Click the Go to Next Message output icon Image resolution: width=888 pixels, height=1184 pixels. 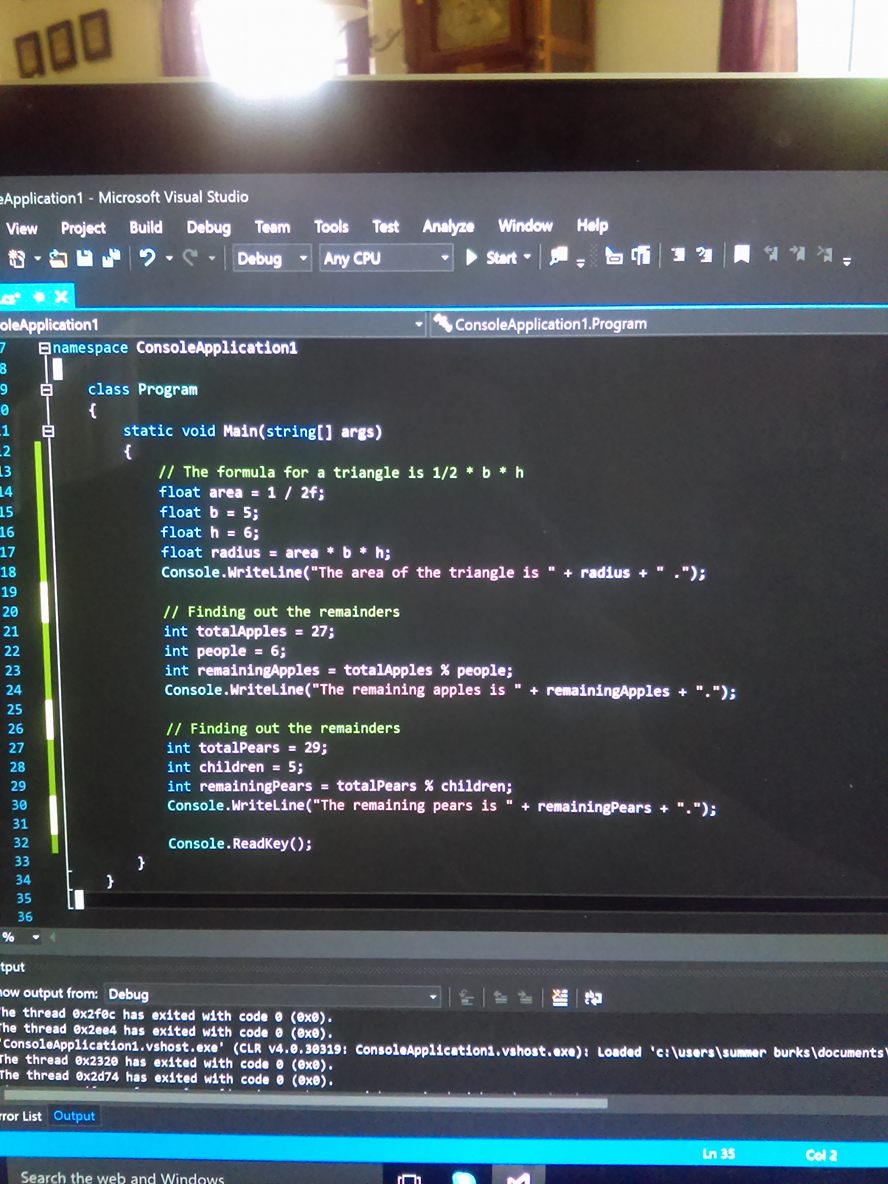coord(525,998)
